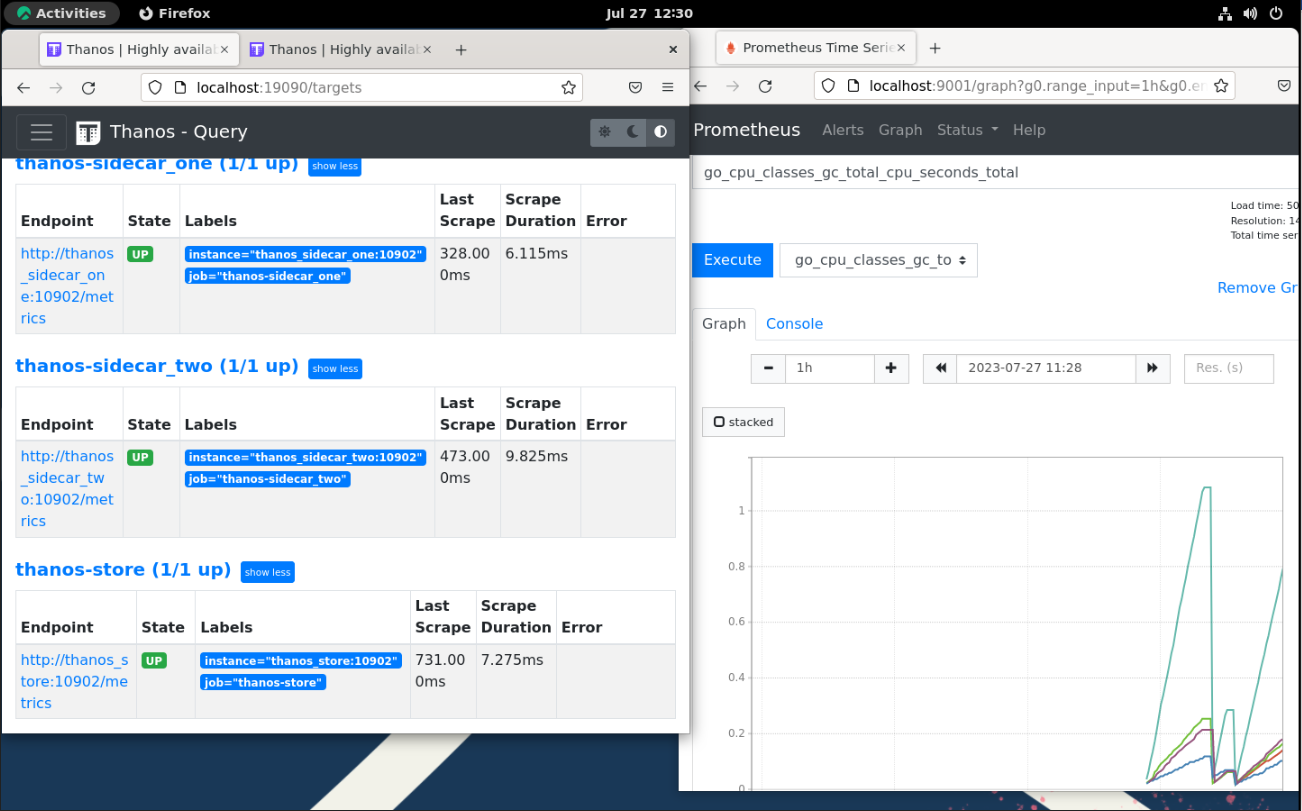Click the 2023-07-27 11:28 end time field

tap(1046, 368)
